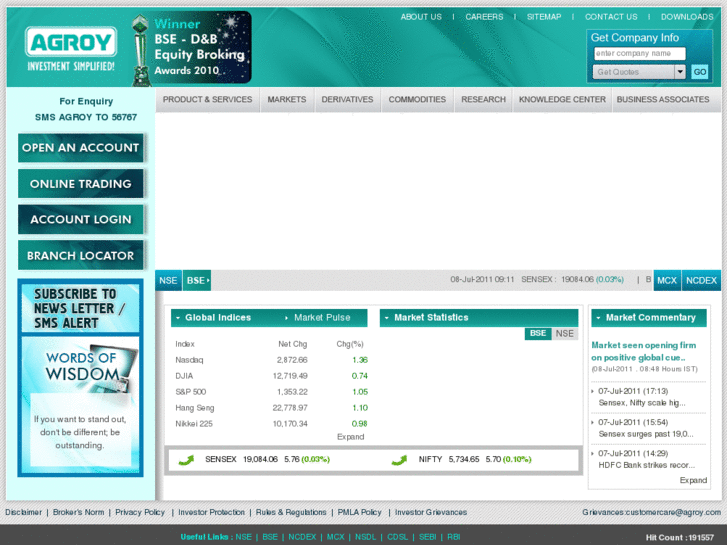727x545 pixels.
Task: Open Rules & Regulations link
Action: click(x=291, y=512)
